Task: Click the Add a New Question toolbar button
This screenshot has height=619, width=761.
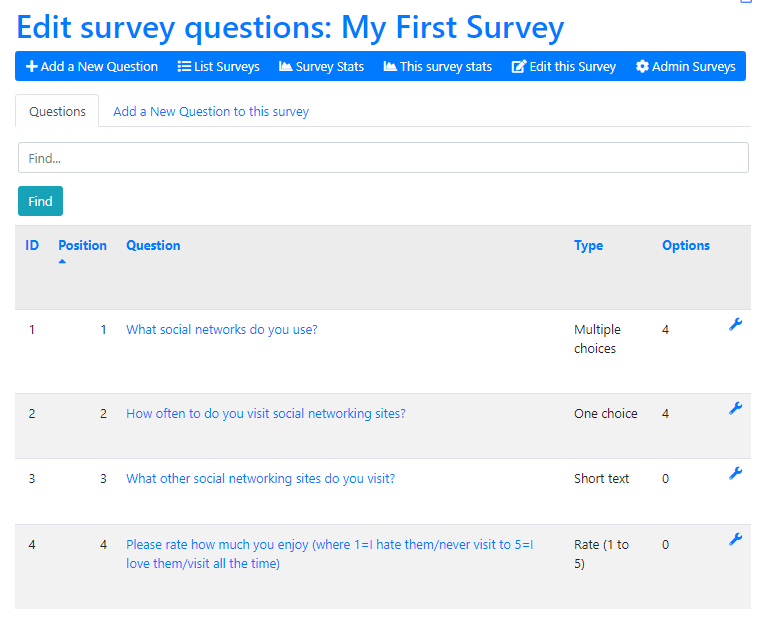Action: [92, 67]
